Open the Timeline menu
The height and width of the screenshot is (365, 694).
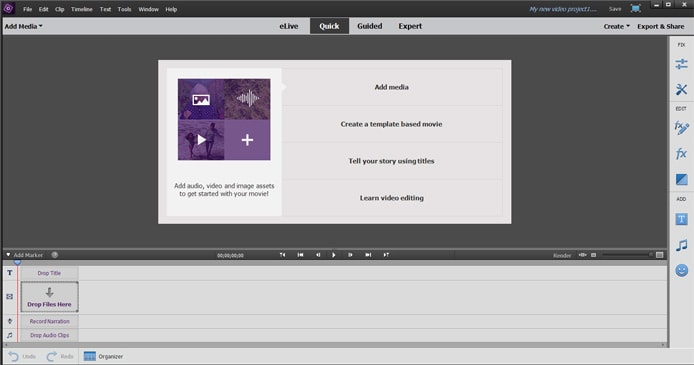(x=82, y=9)
